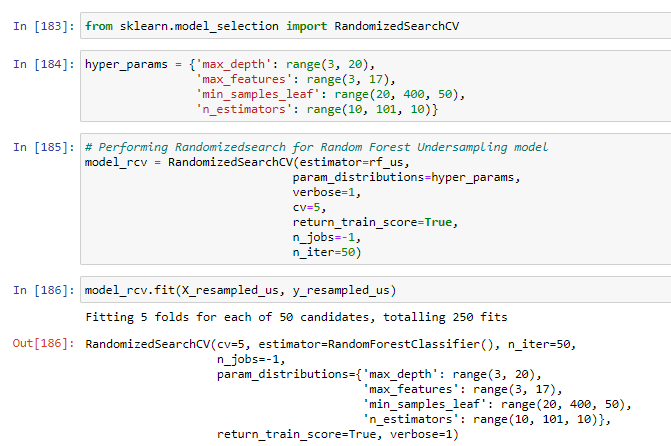Select the RandomizedSearchCV model_rcv cell

coord(376,199)
